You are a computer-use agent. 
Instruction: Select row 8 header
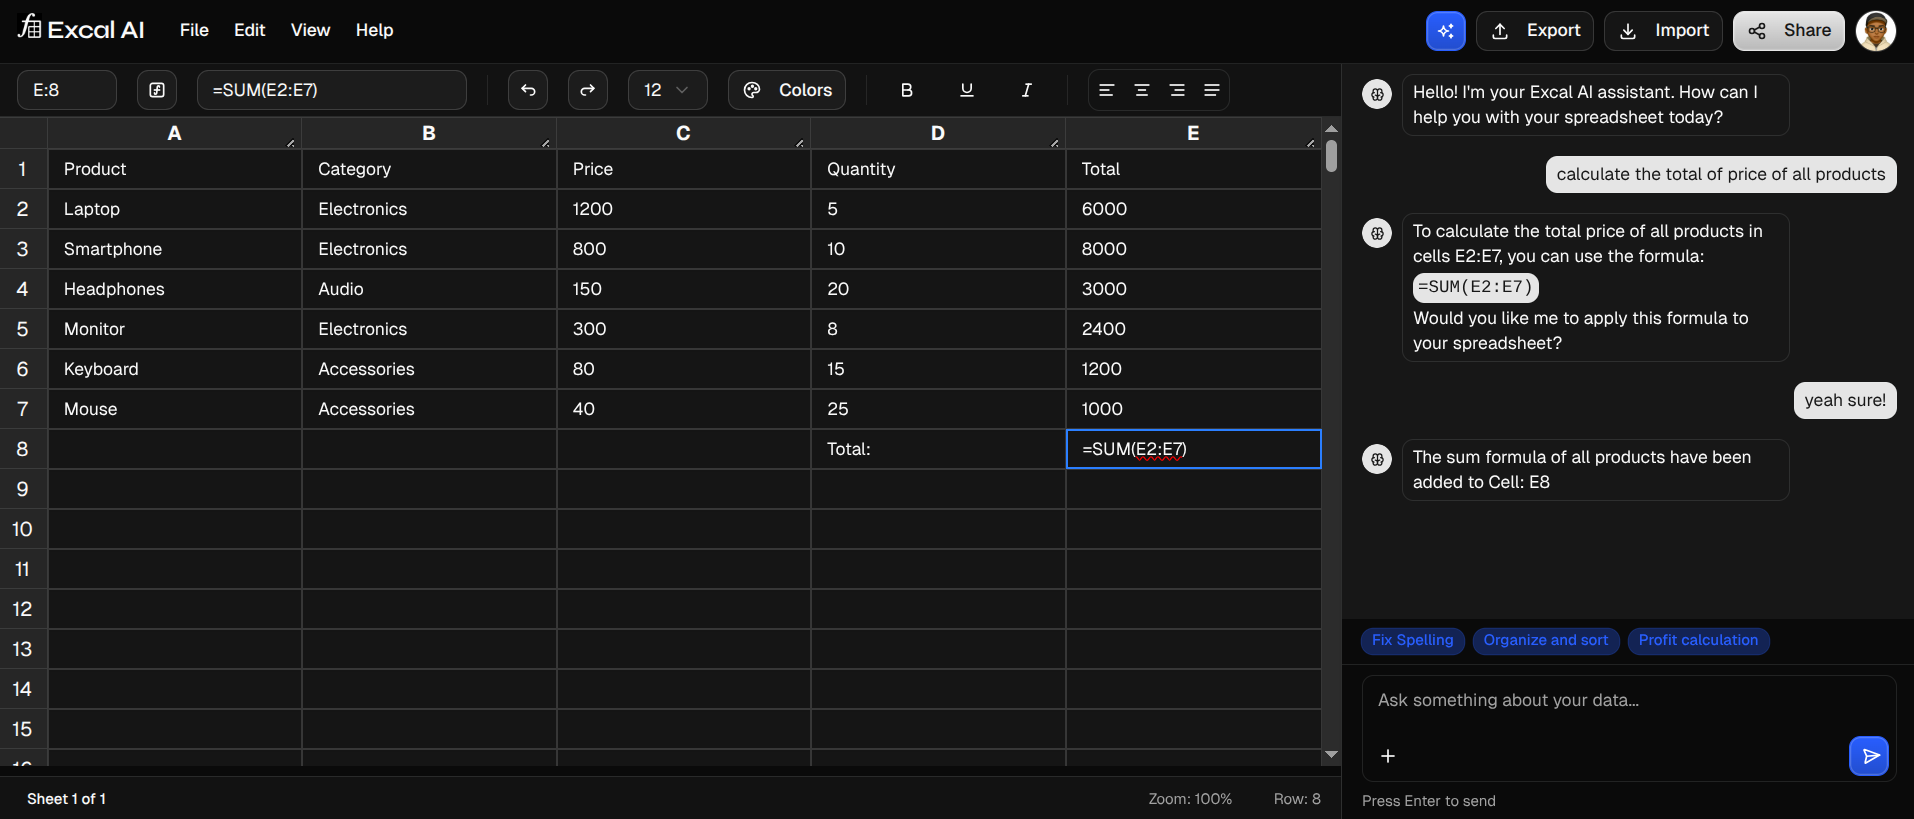[23, 449]
